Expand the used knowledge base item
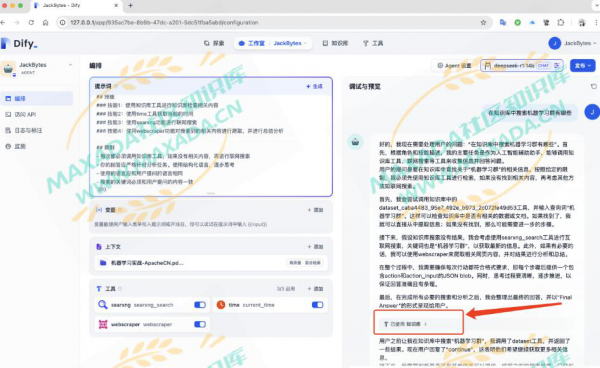Screen dimensions: 600x368 point(405,324)
